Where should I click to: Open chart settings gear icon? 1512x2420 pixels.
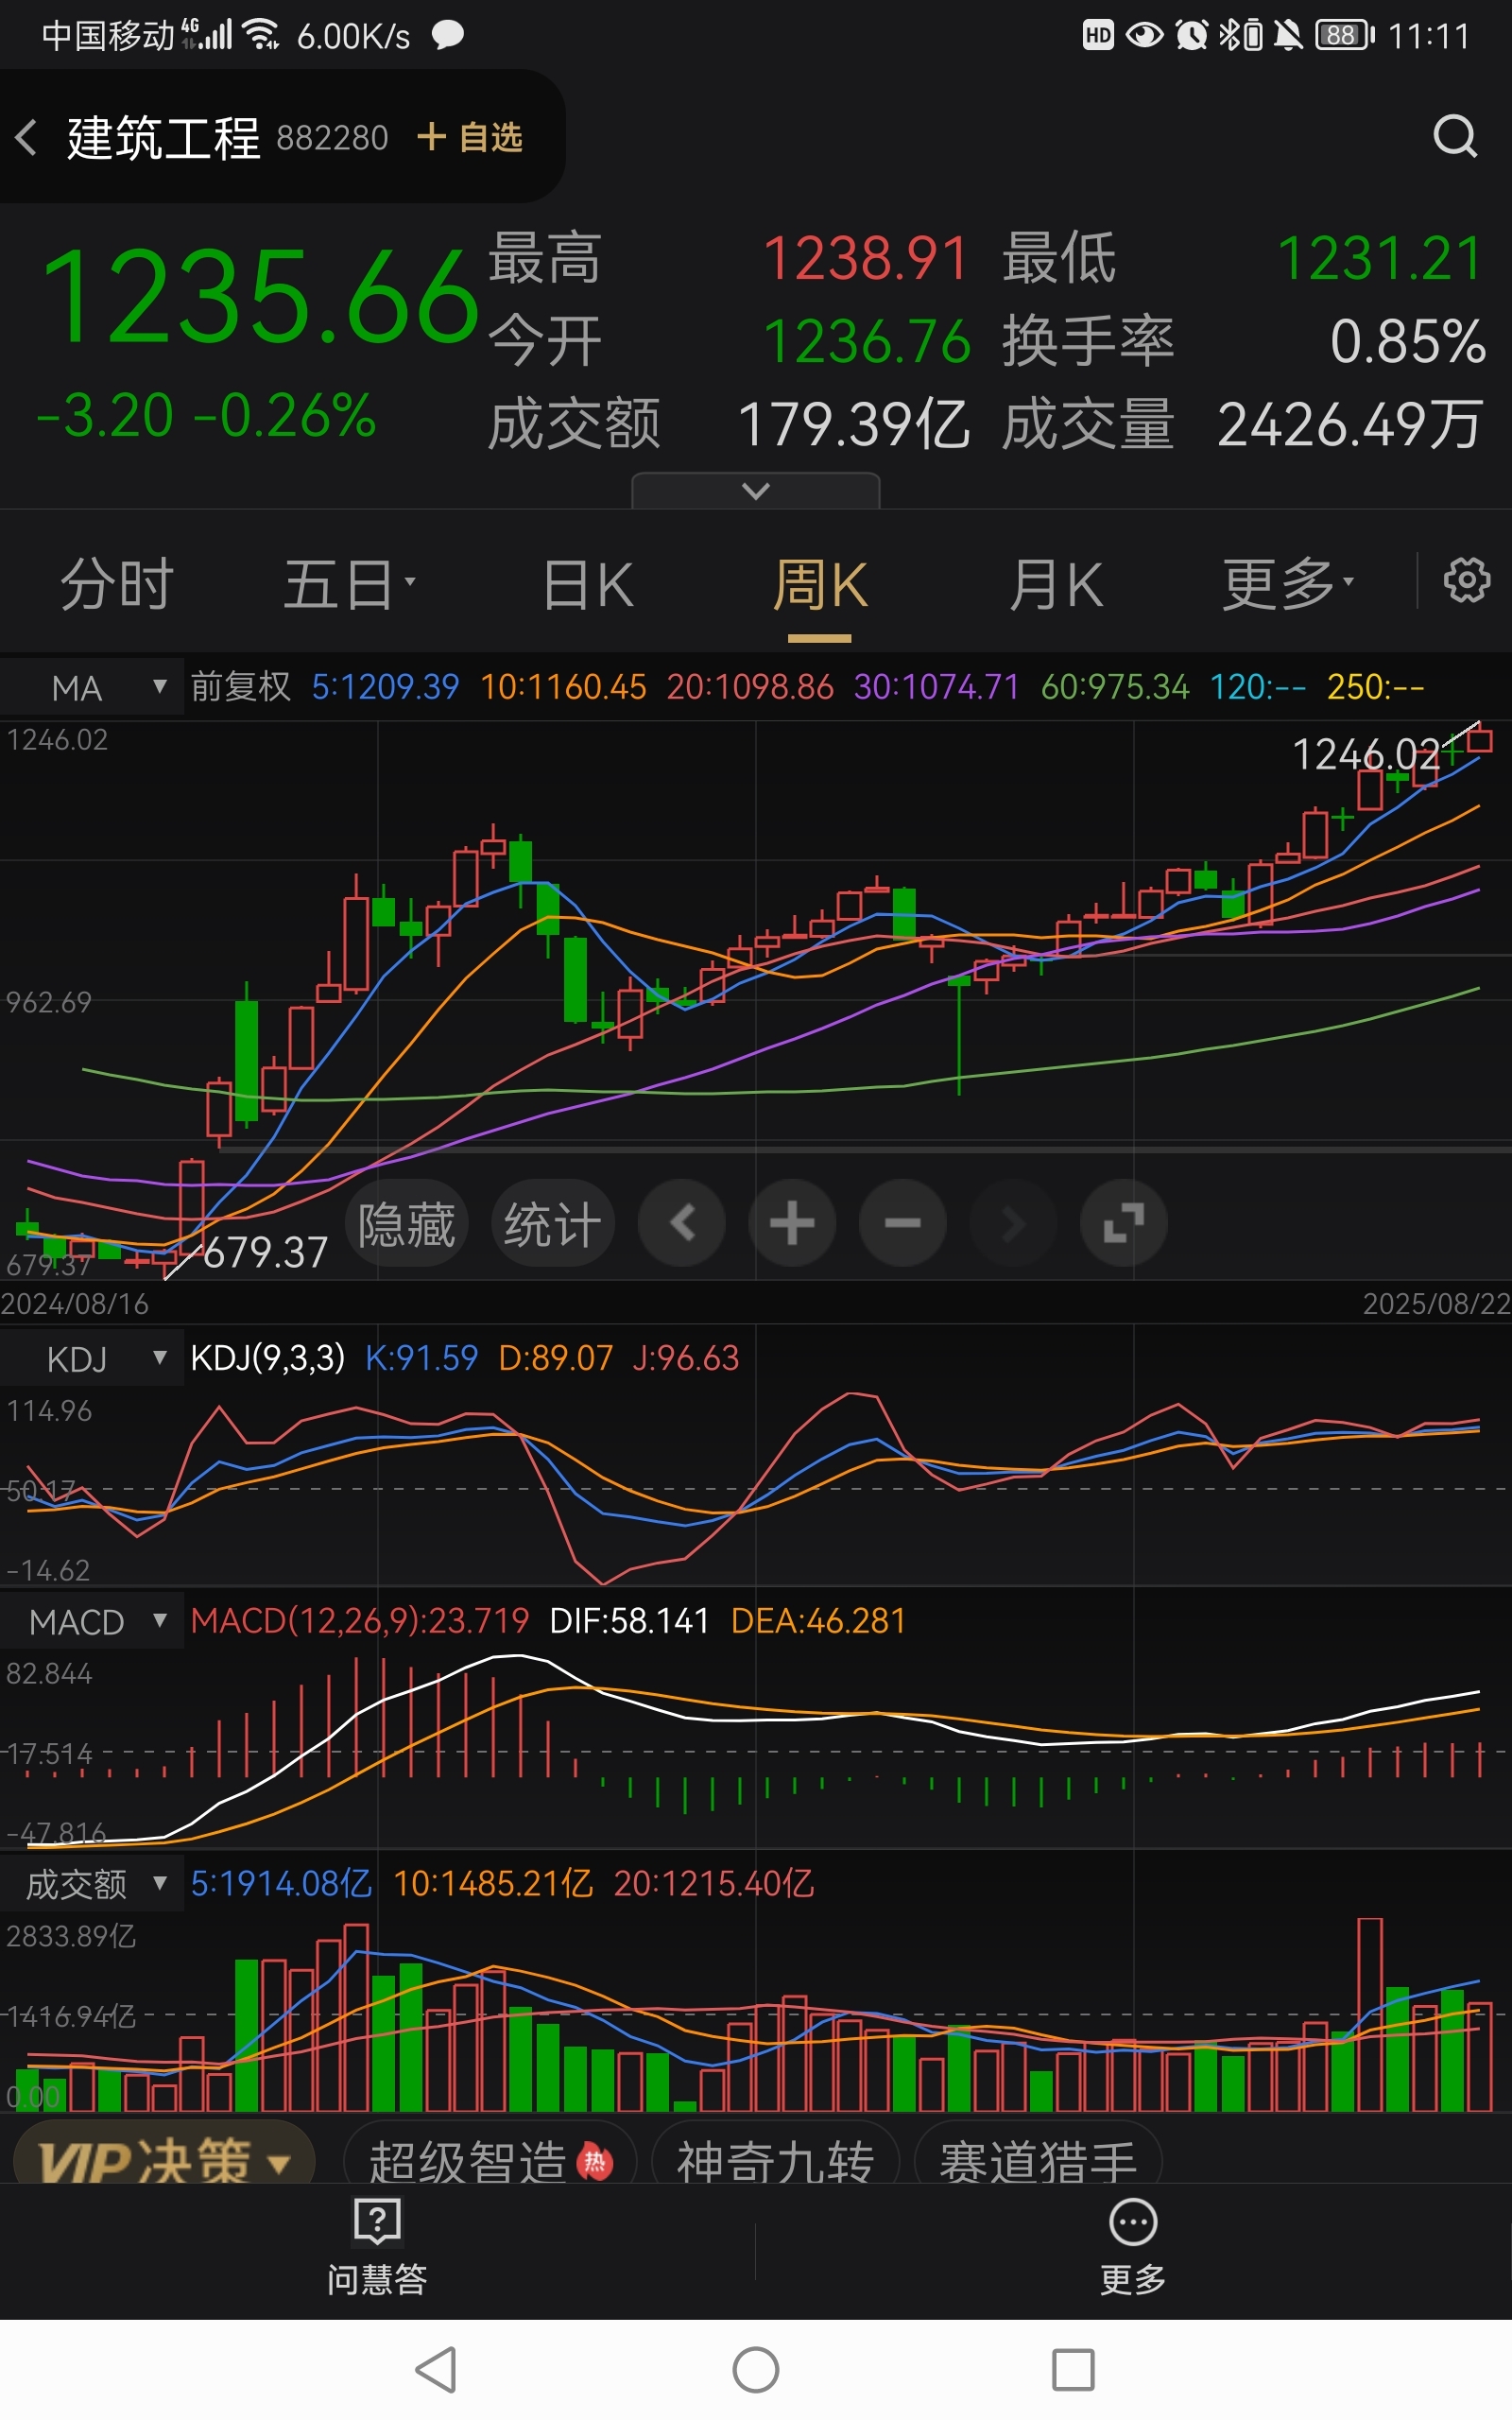pos(1466,580)
